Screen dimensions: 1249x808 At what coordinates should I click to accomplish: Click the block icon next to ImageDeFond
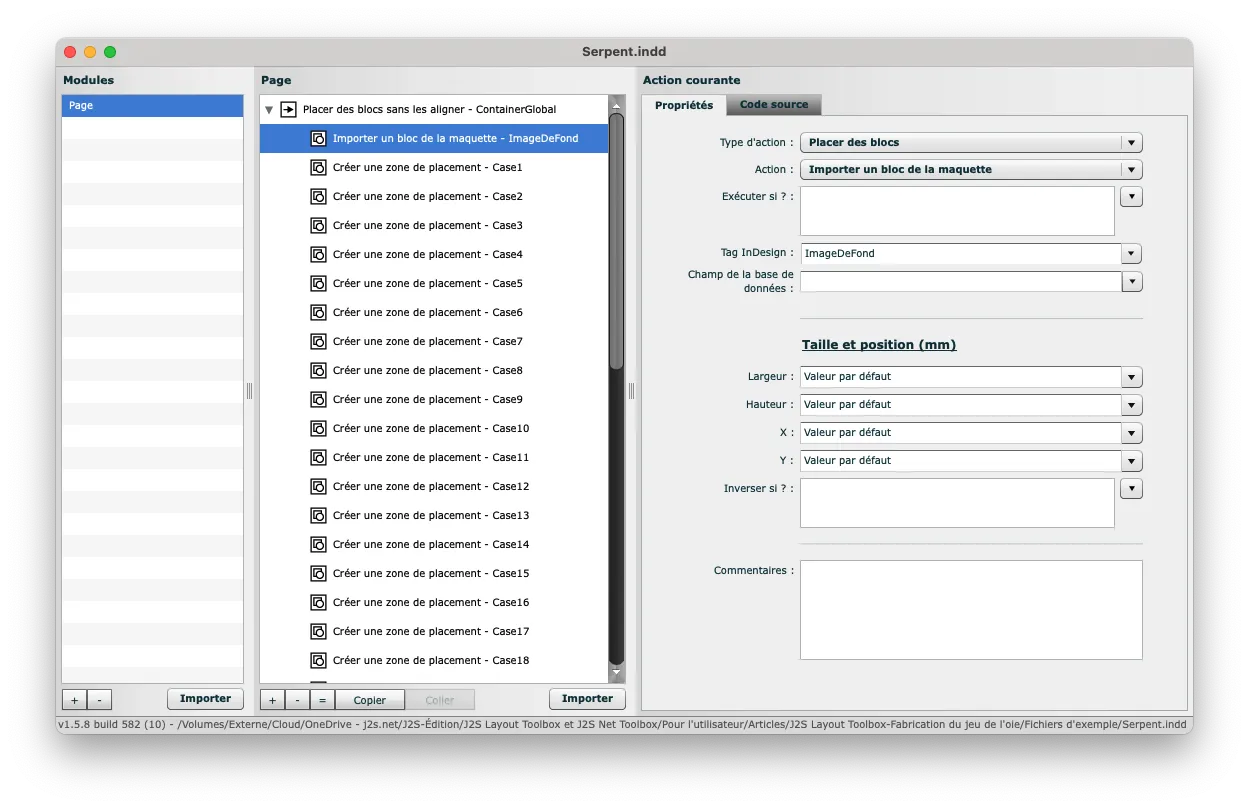tap(318, 138)
